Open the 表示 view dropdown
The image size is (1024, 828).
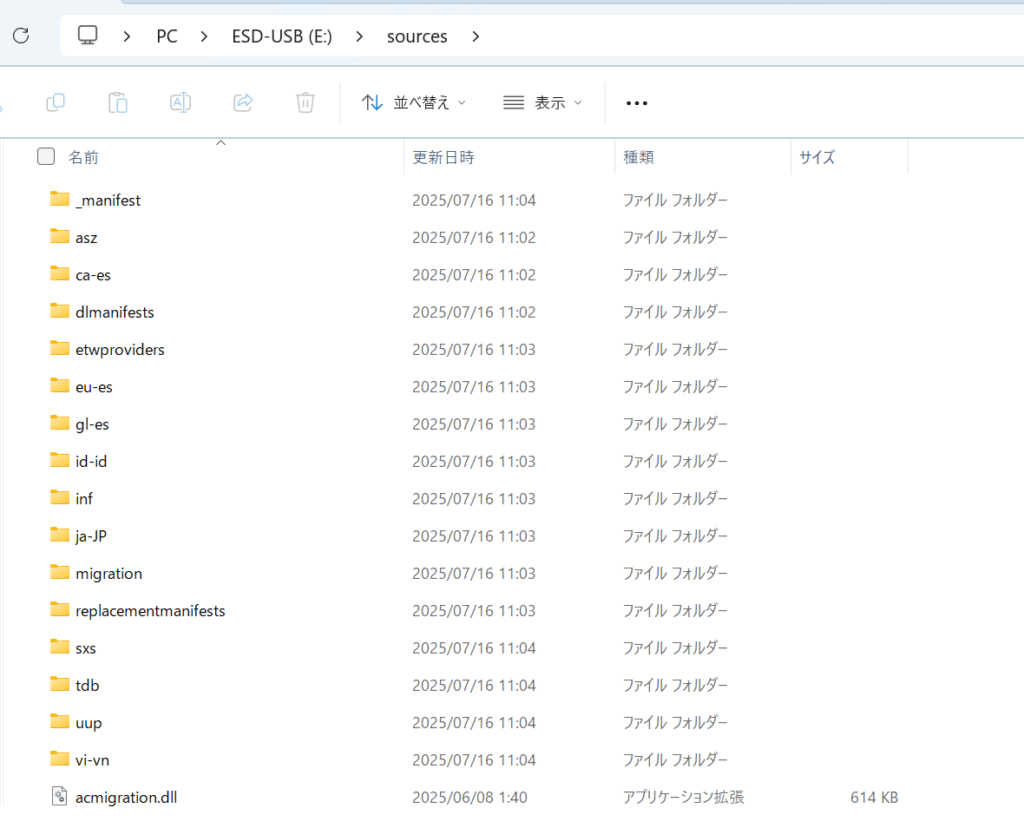click(x=542, y=103)
